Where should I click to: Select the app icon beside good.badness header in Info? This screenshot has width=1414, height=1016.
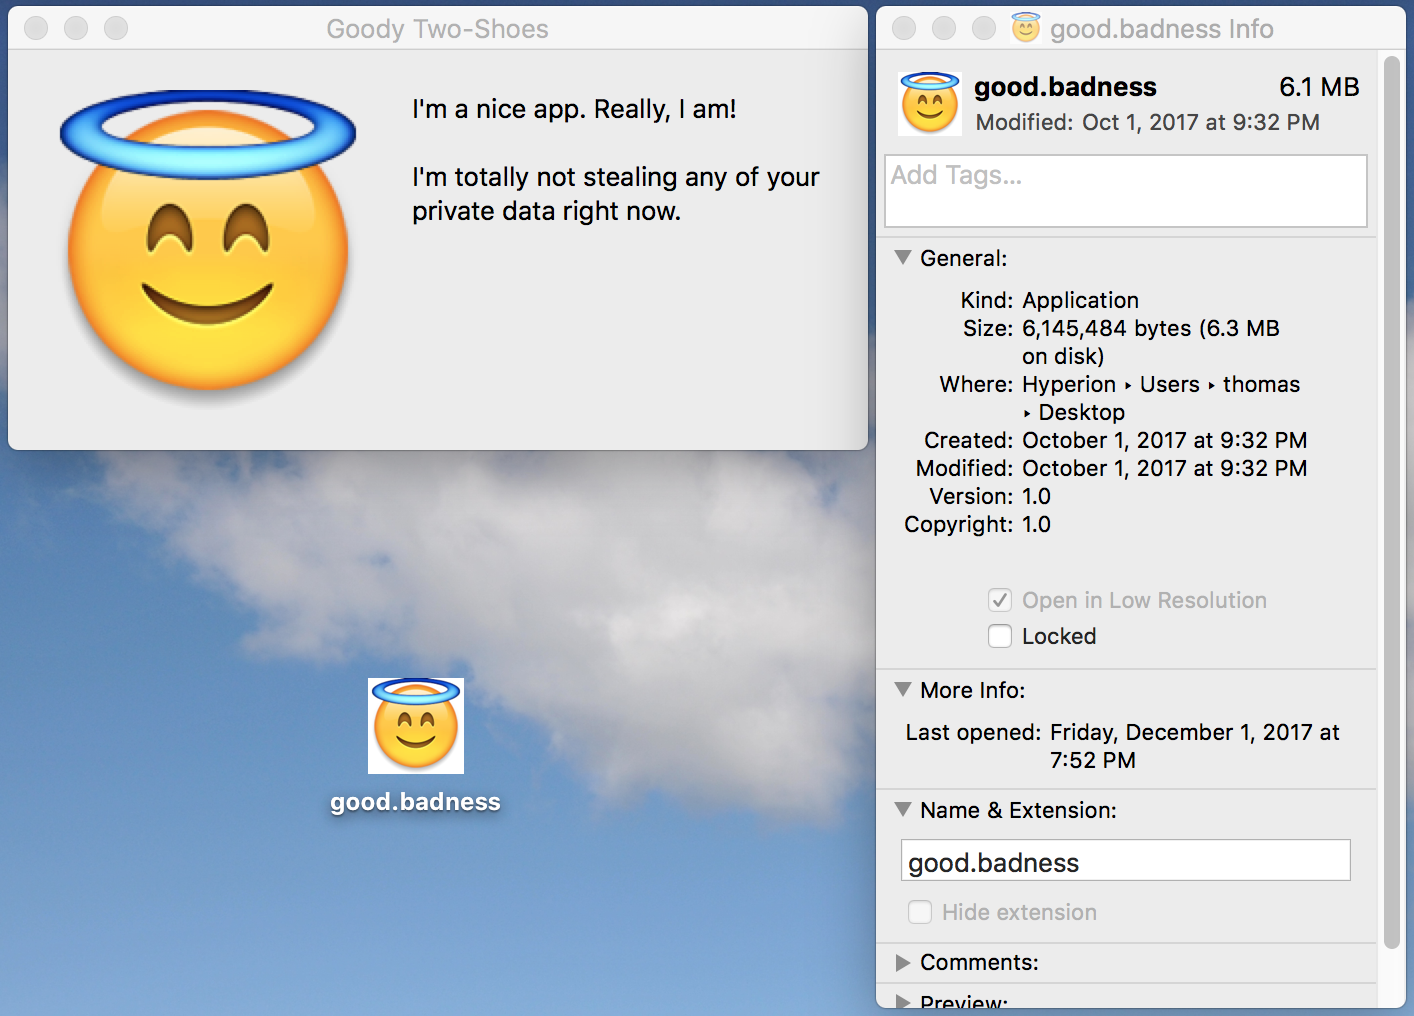pyautogui.click(x=930, y=103)
